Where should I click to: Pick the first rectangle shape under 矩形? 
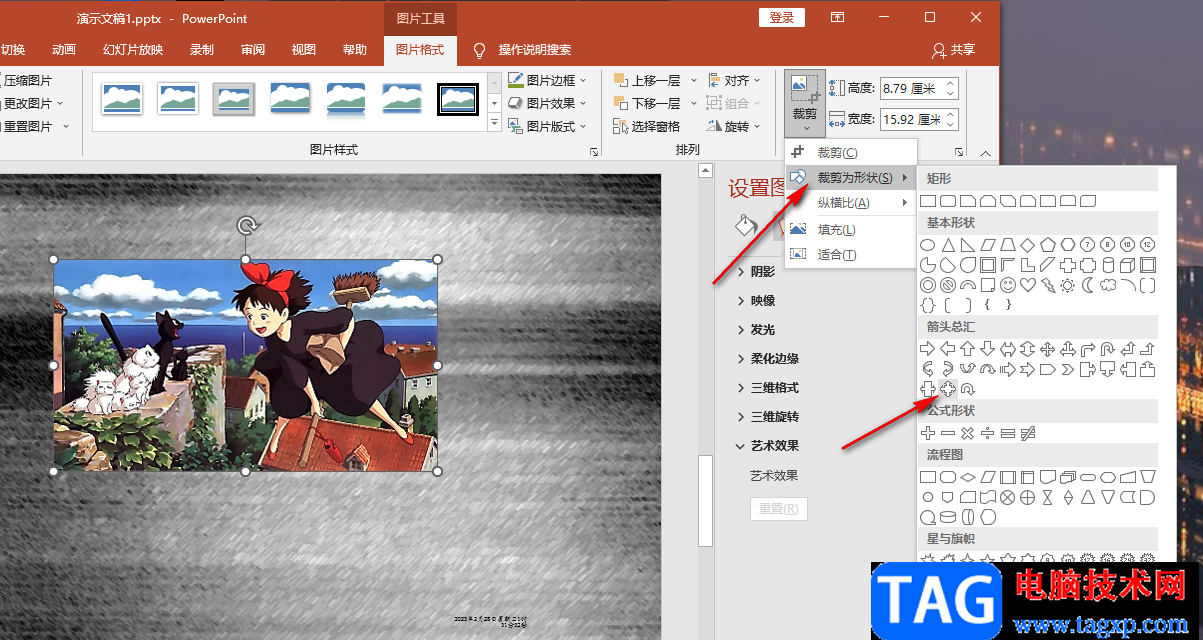click(x=928, y=201)
